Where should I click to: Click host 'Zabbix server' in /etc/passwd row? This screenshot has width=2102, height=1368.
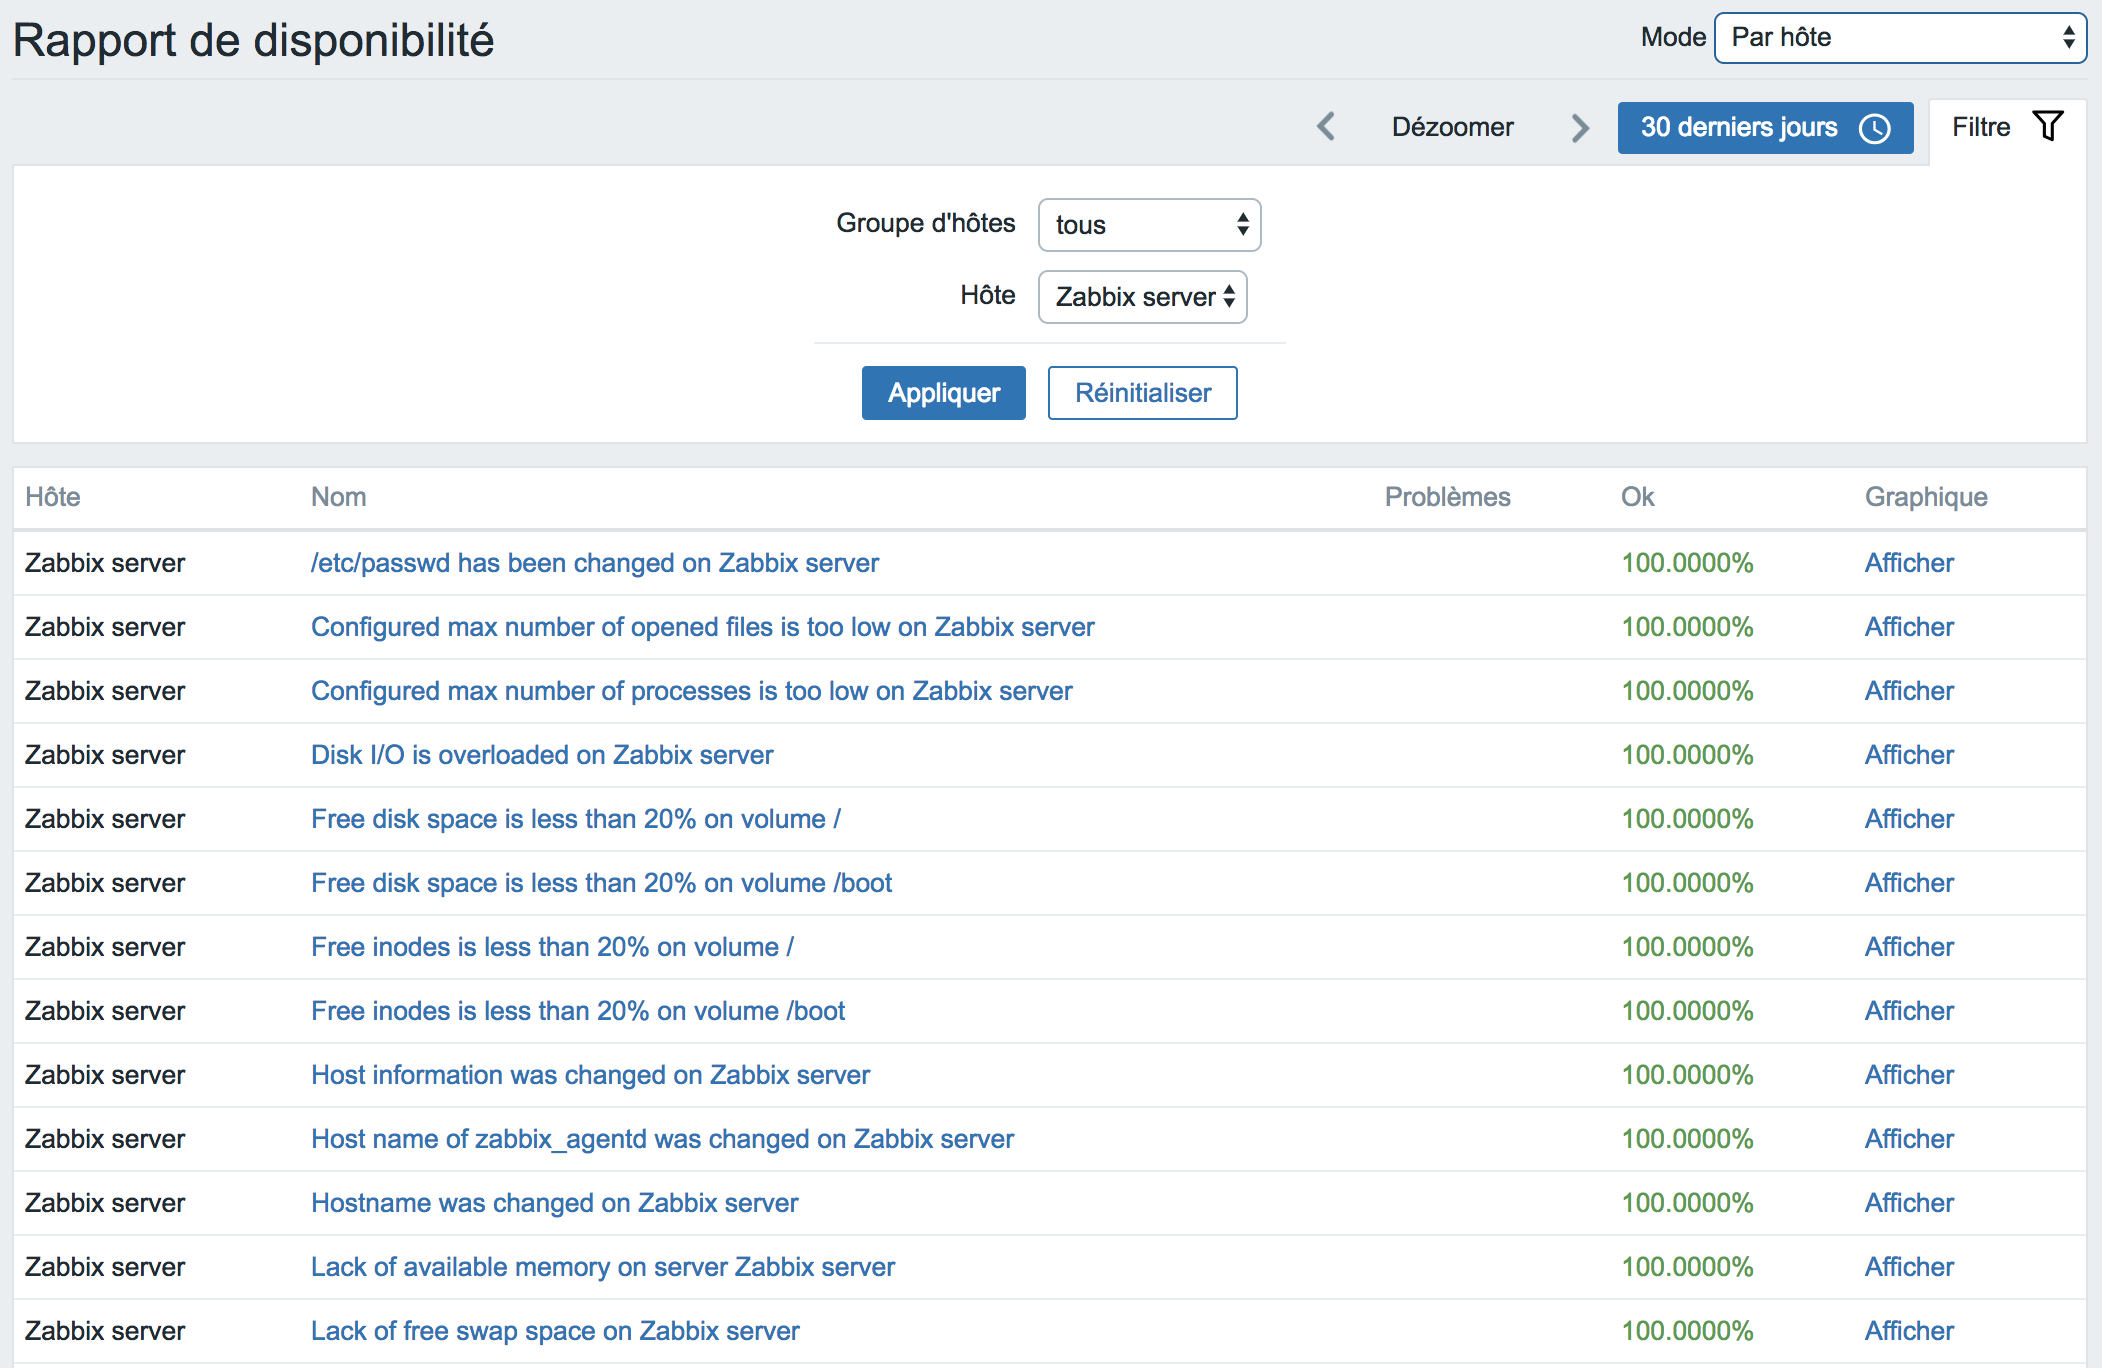tap(105, 563)
